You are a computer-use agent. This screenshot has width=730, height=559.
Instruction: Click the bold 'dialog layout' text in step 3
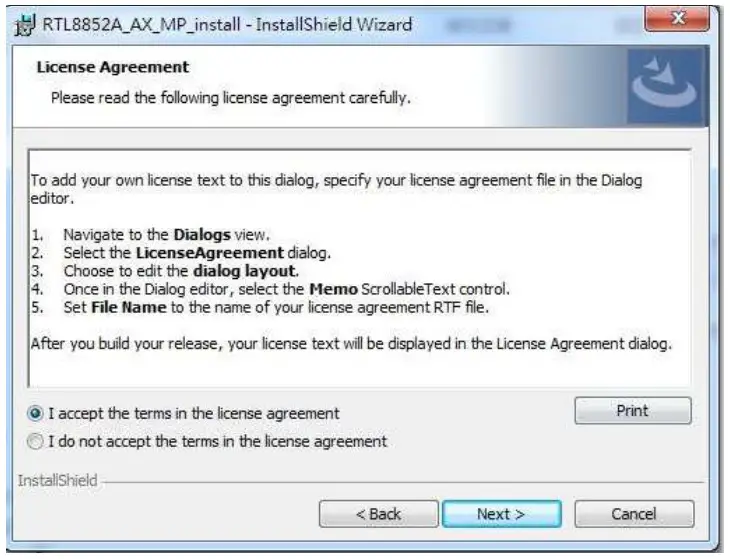point(246,271)
